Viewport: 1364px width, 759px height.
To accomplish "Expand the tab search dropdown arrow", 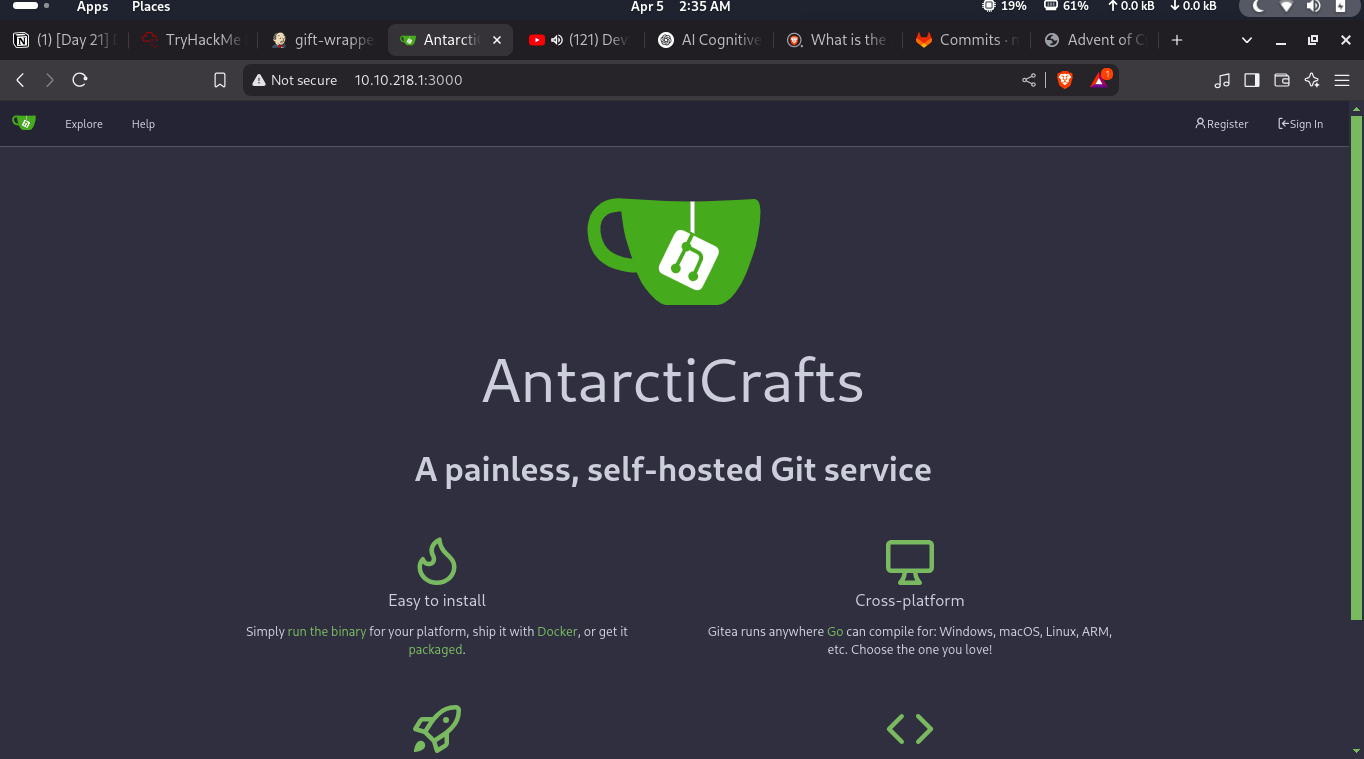I will [1247, 40].
